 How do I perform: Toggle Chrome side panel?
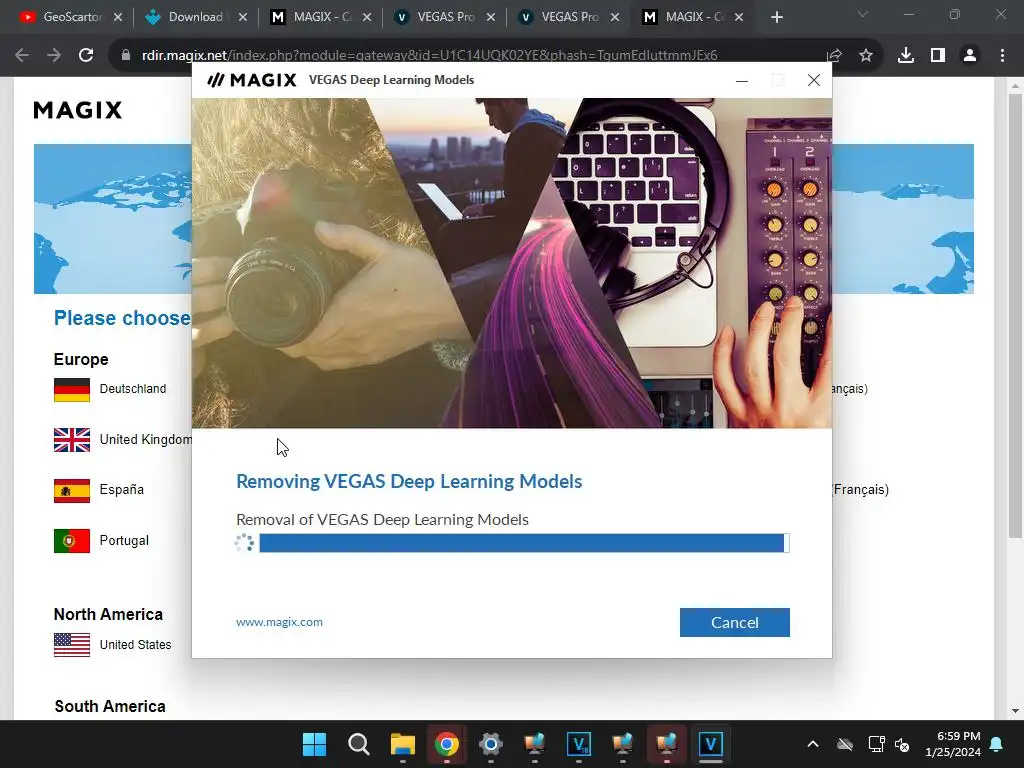(938, 56)
